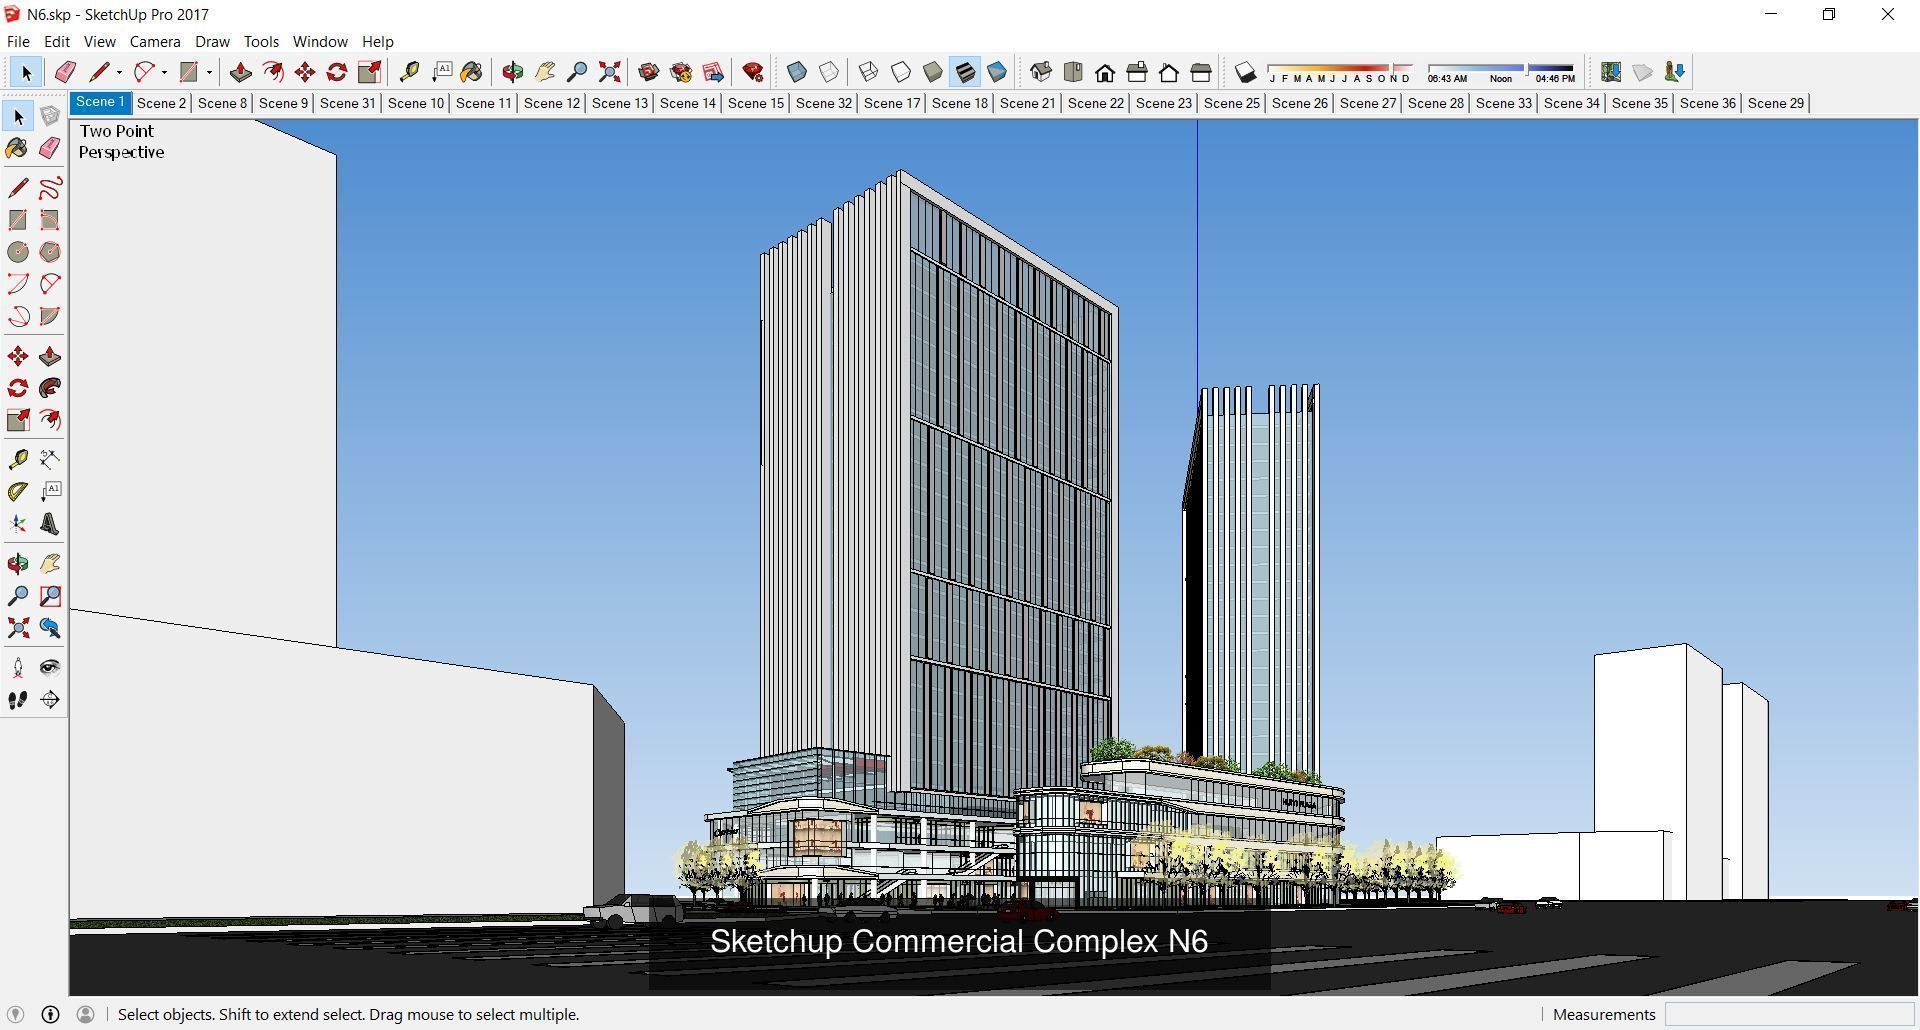
Task: Select the Position Camera tool
Action: pos(18,668)
